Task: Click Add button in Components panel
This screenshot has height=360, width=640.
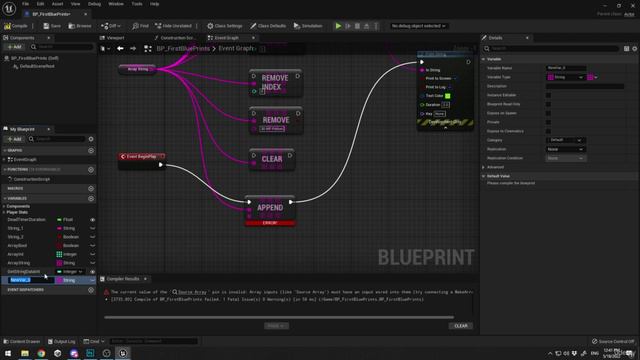Action: [14, 47]
